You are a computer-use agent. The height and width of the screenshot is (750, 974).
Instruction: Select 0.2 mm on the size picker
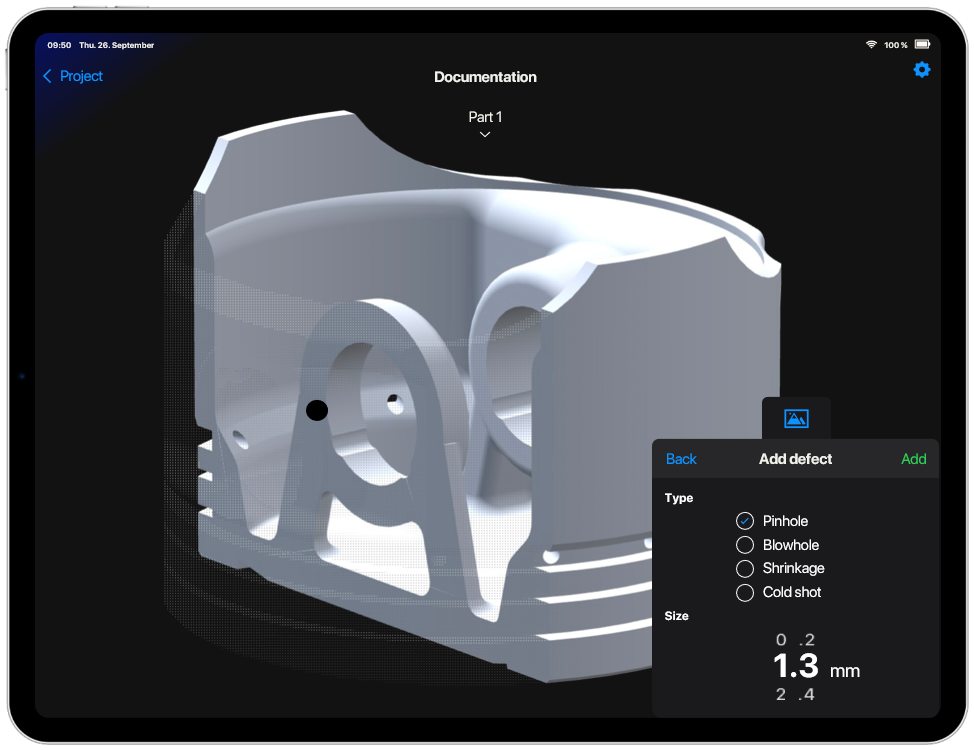(795, 639)
